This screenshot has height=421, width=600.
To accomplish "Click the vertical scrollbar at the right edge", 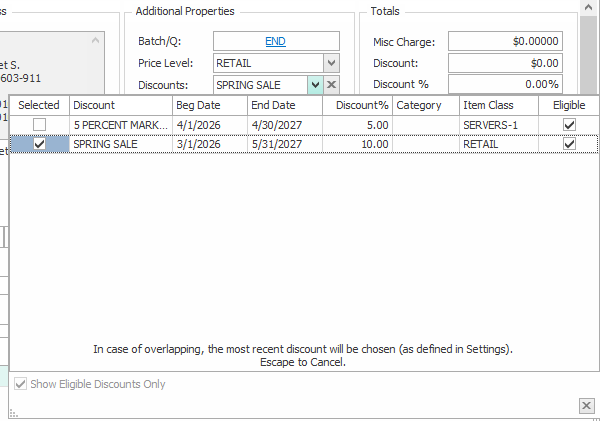I will click(588, 50).
